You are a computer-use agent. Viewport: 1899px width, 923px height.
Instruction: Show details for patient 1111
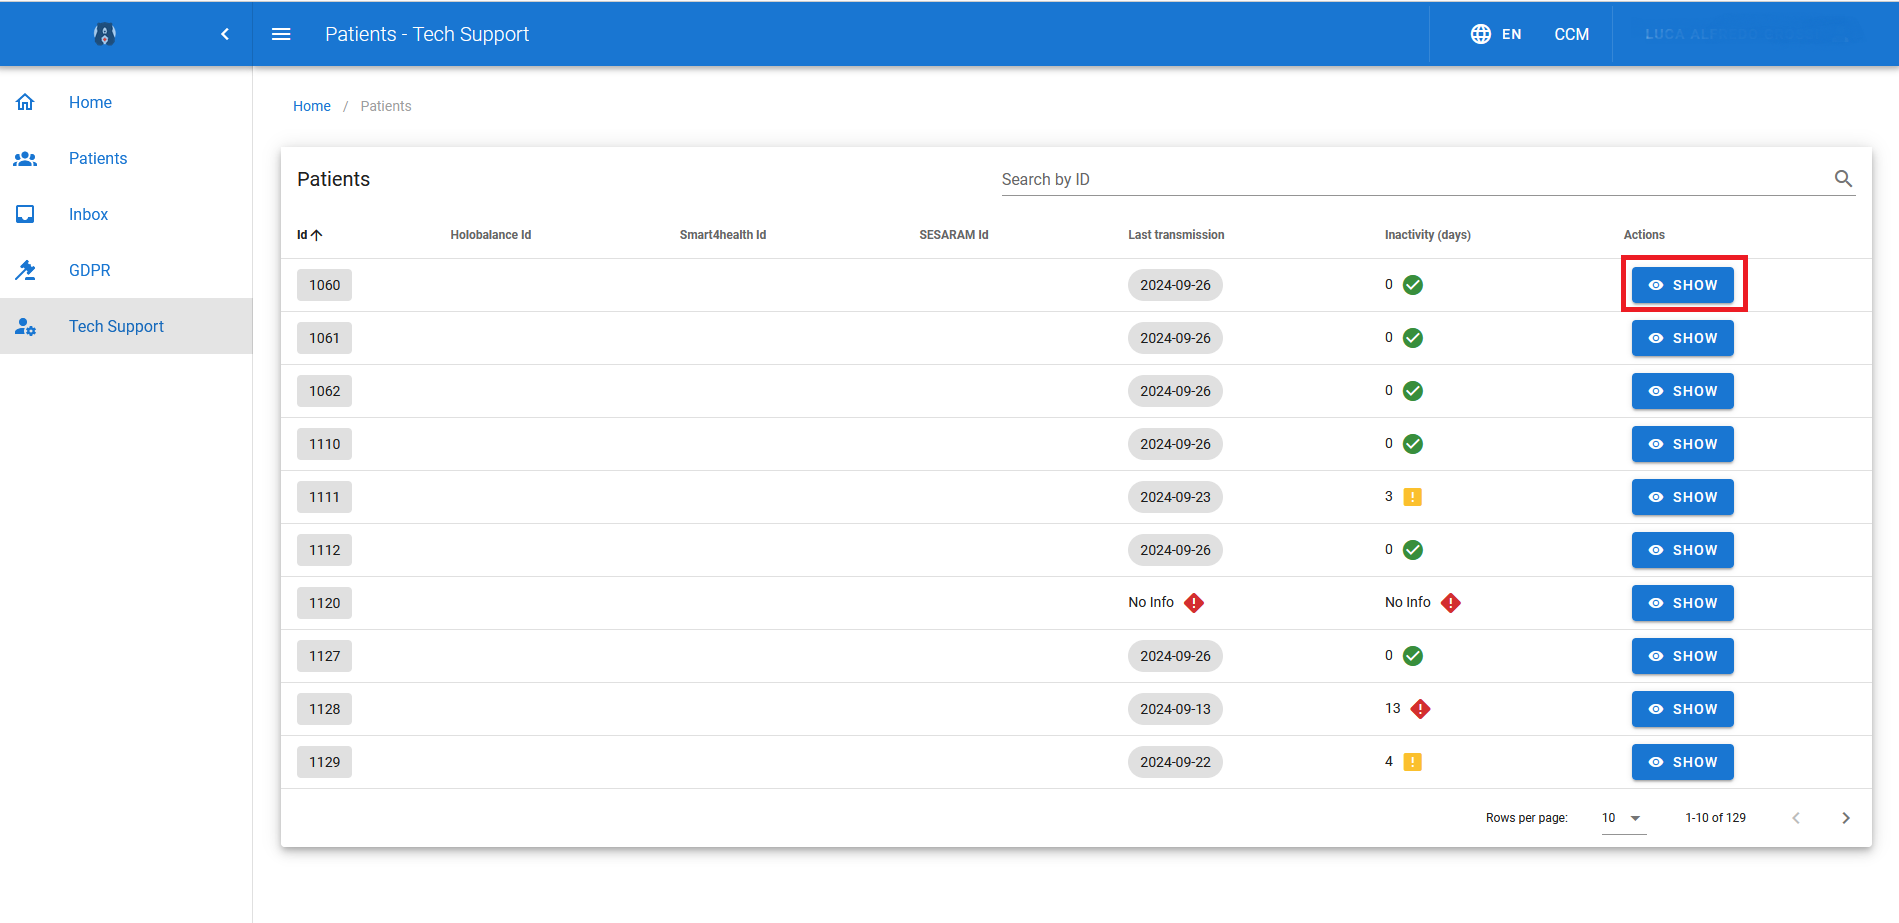[1683, 497]
